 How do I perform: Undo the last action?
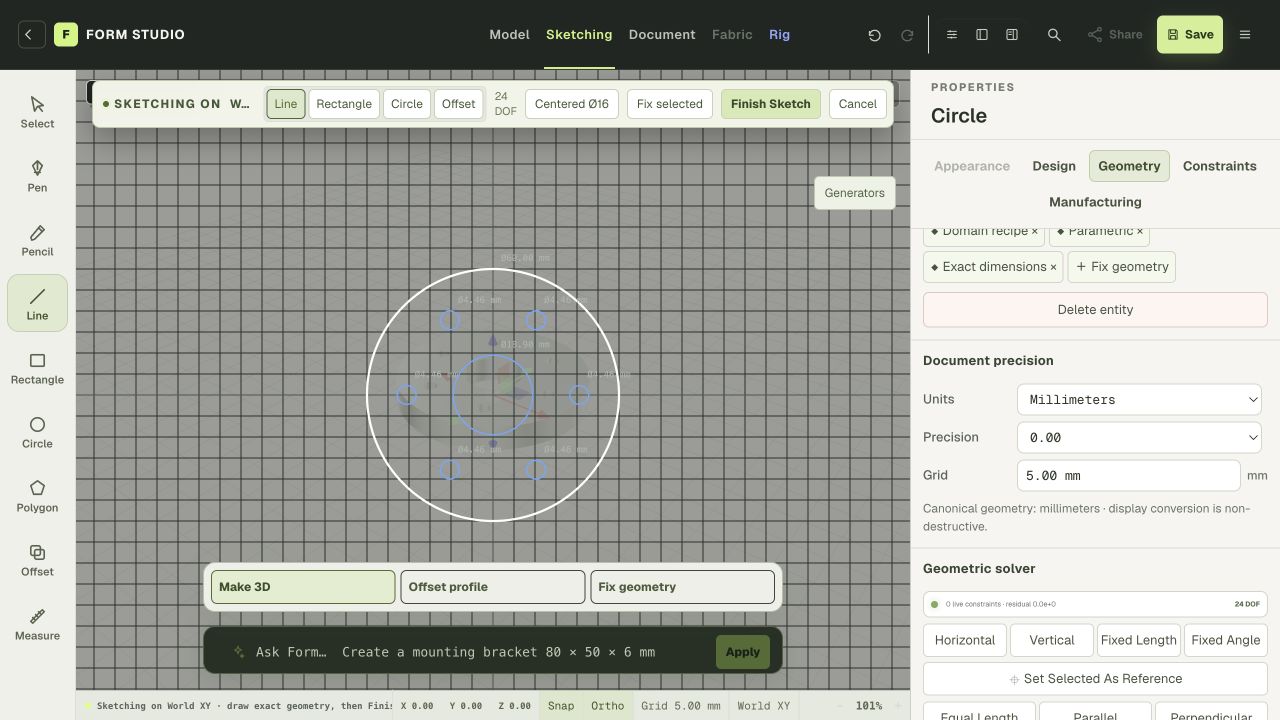pos(875,35)
